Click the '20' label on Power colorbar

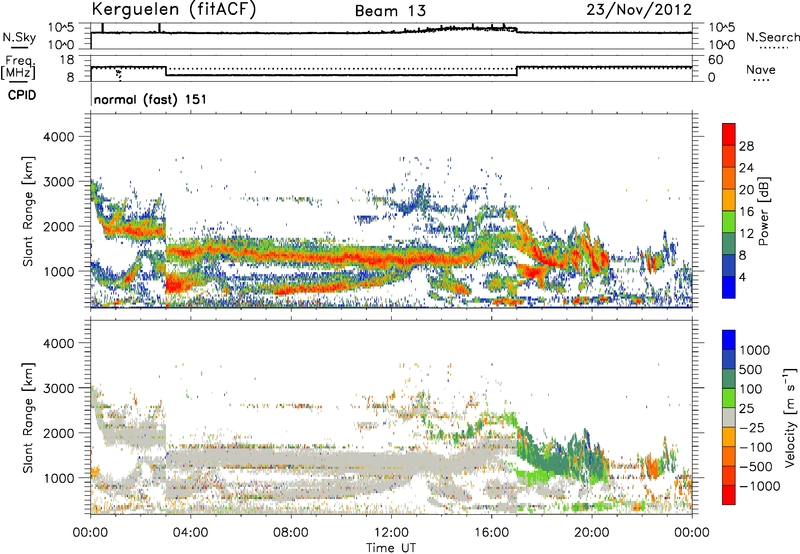point(746,190)
